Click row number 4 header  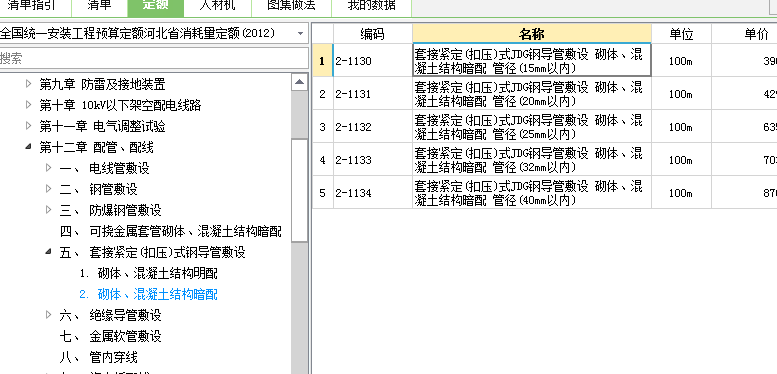pyautogui.click(x=323, y=159)
